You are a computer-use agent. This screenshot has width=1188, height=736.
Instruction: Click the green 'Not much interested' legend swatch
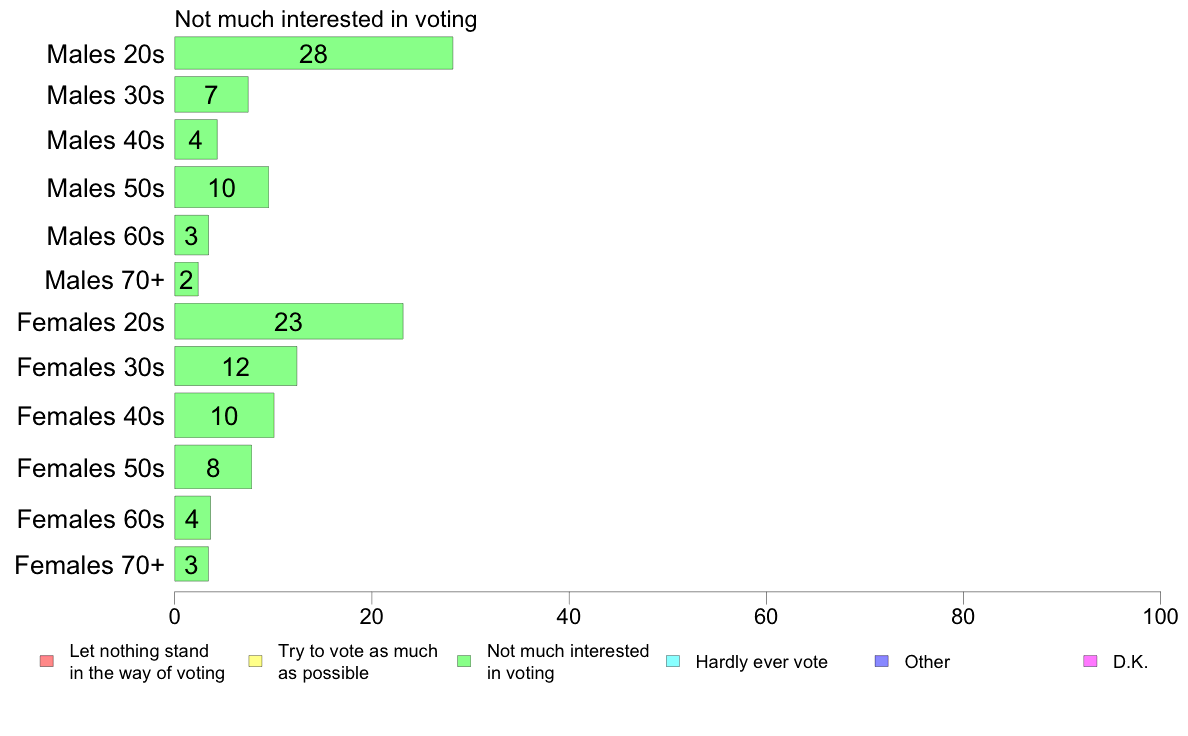coord(464,661)
